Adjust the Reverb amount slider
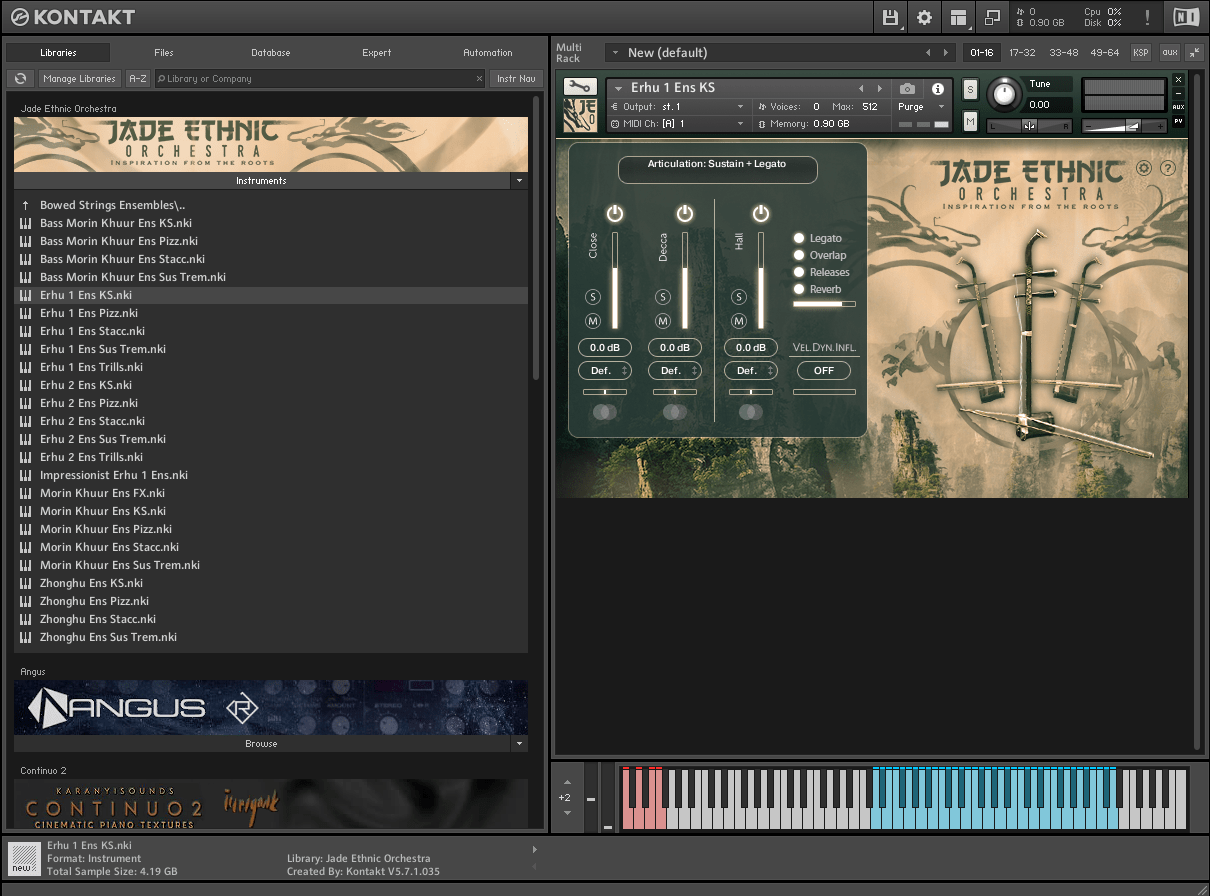The width and height of the screenshot is (1210, 896). 825,303
